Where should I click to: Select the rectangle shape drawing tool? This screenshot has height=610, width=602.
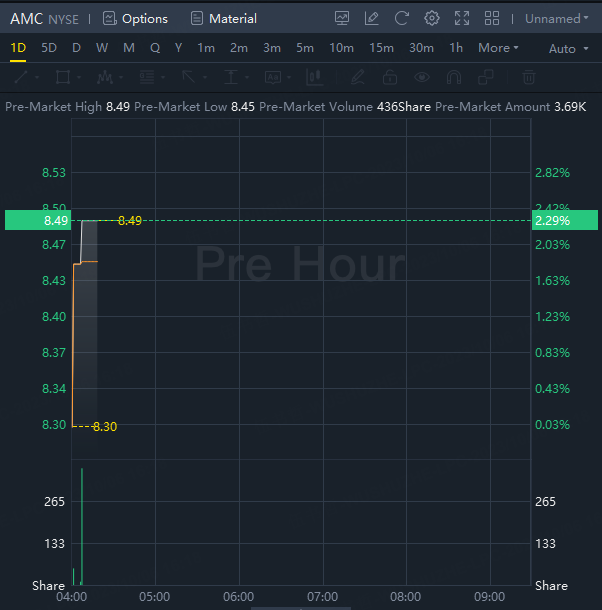(x=64, y=77)
